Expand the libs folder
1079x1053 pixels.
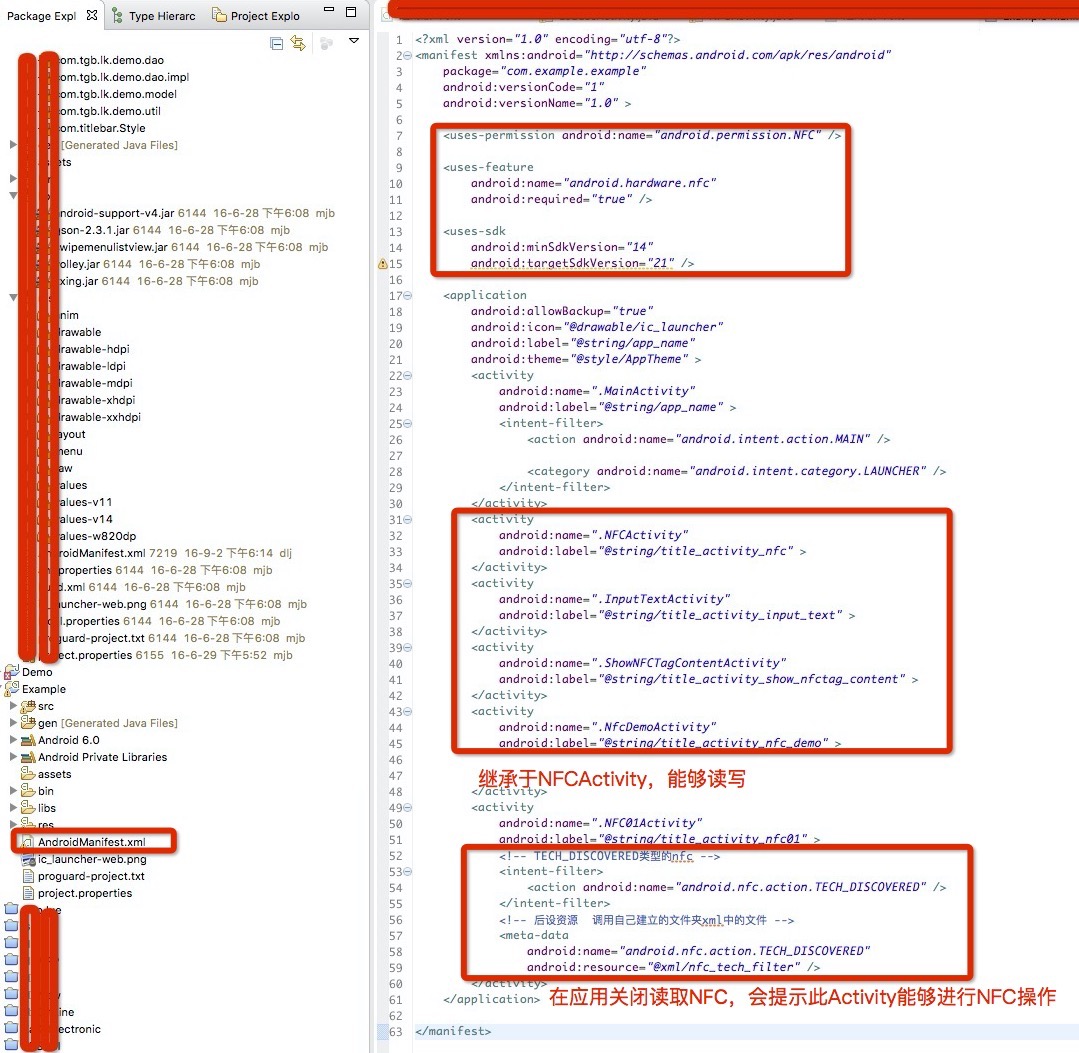pos(13,808)
